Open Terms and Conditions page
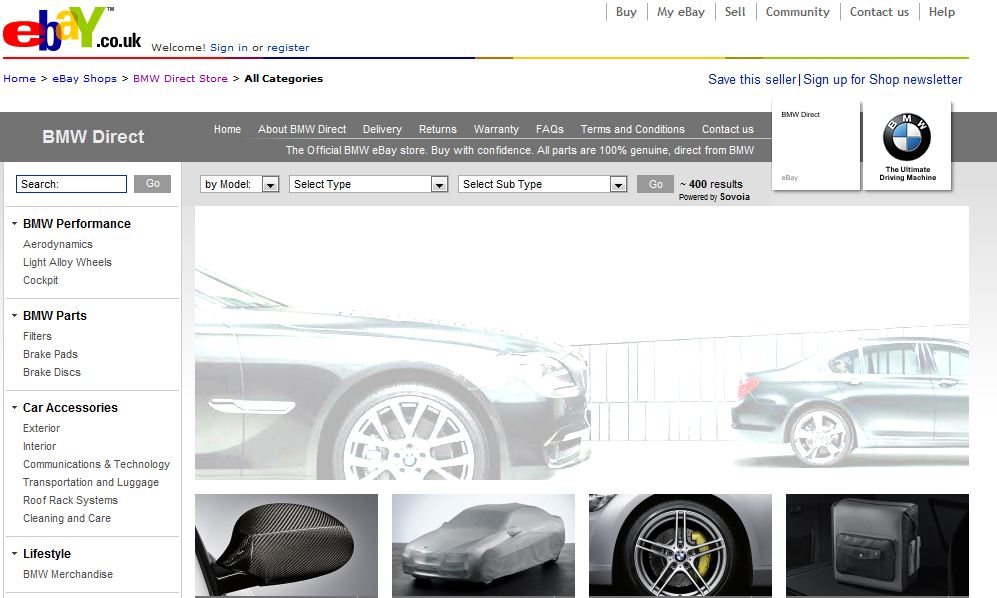The image size is (997, 598). tap(633, 129)
